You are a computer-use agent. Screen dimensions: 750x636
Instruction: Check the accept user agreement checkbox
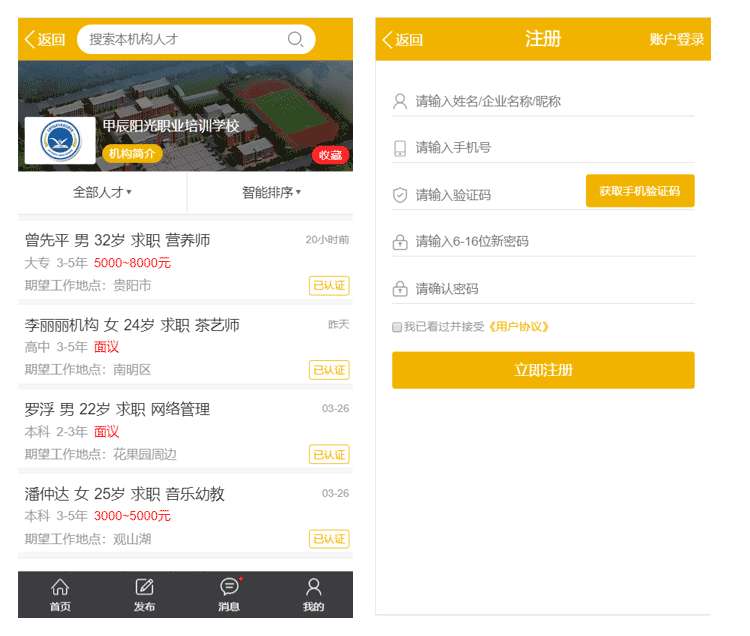397,327
